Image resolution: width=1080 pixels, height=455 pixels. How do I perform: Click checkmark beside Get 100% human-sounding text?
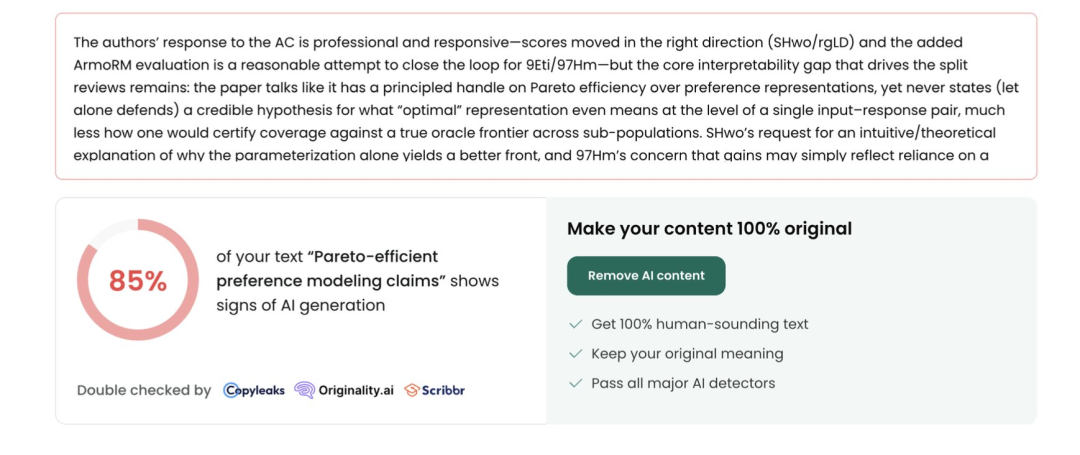(x=575, y=324)
